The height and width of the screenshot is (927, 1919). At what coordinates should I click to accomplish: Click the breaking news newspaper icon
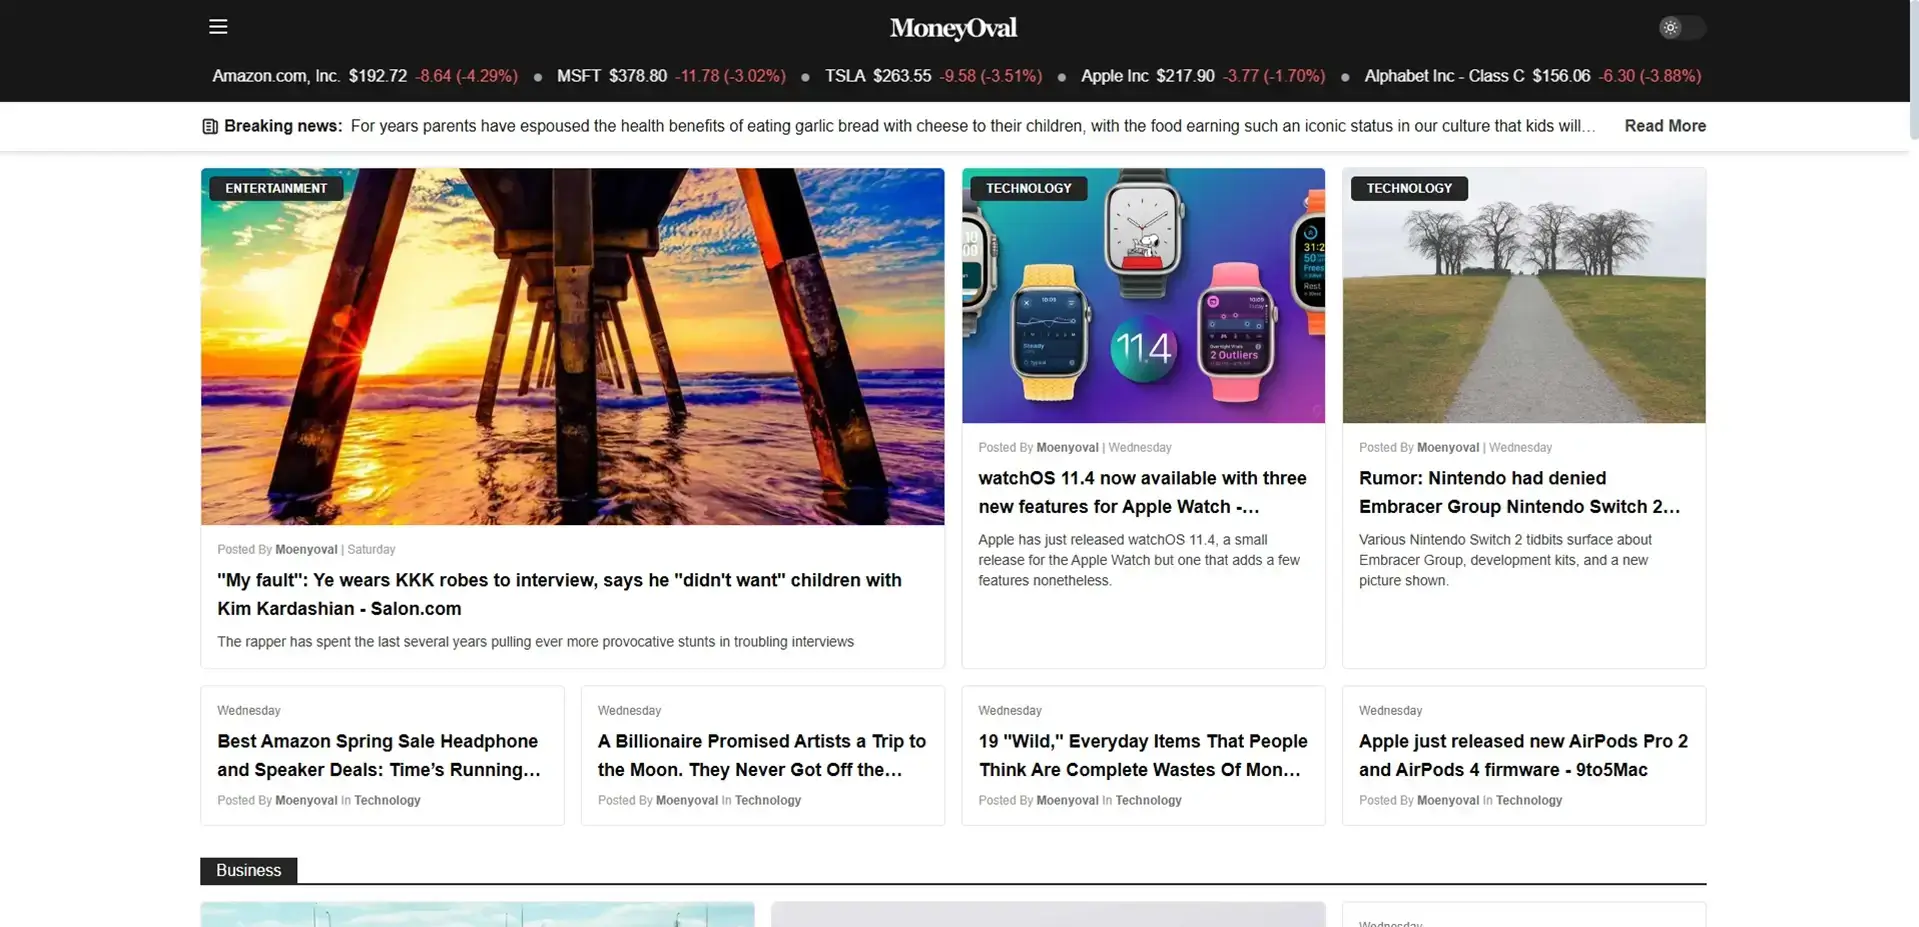pos(210,127)
